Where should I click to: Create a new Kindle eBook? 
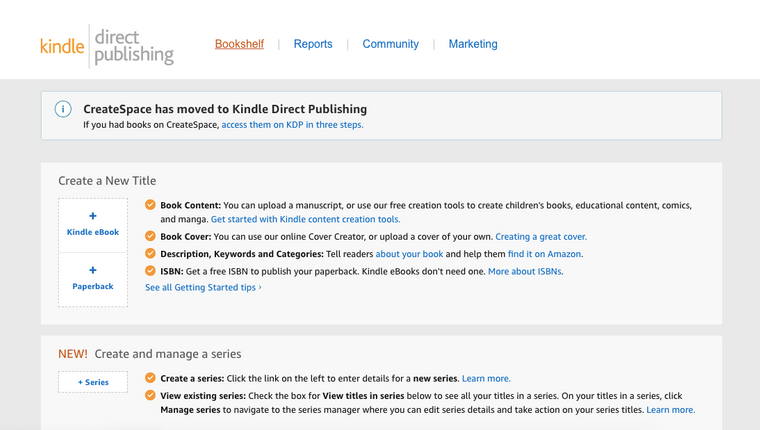[x=93, y=225]
